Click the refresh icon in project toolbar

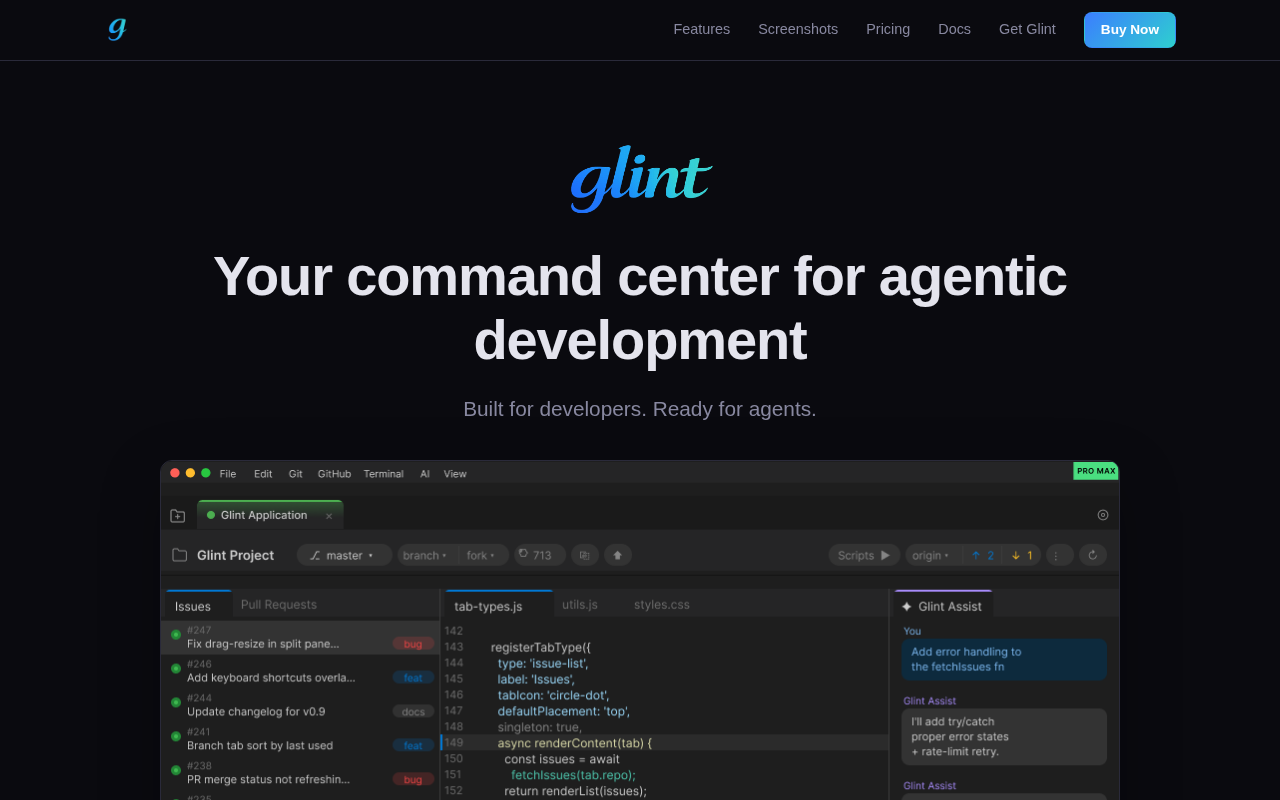(1093, 555)
